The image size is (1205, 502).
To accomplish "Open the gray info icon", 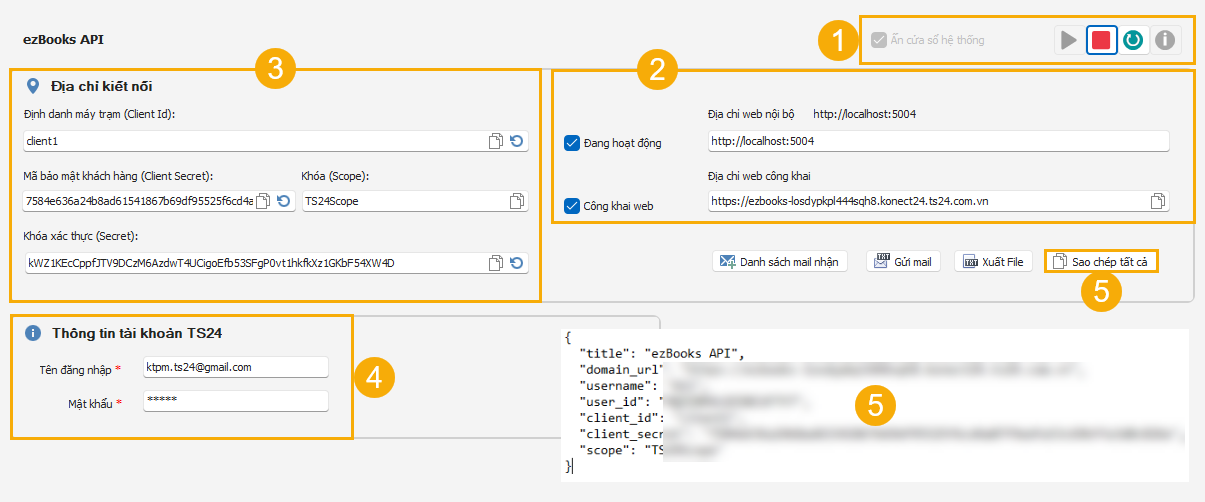I will coord(1164,40).
